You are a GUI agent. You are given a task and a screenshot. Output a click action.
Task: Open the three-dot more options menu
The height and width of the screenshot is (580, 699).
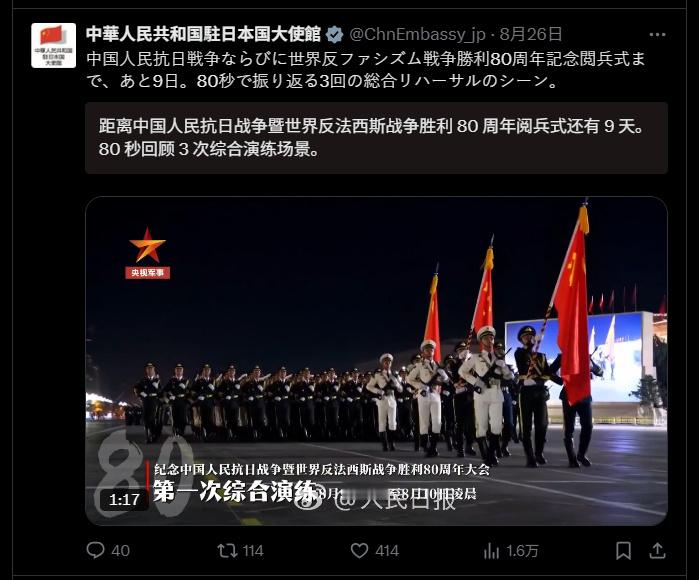(657, 34)
